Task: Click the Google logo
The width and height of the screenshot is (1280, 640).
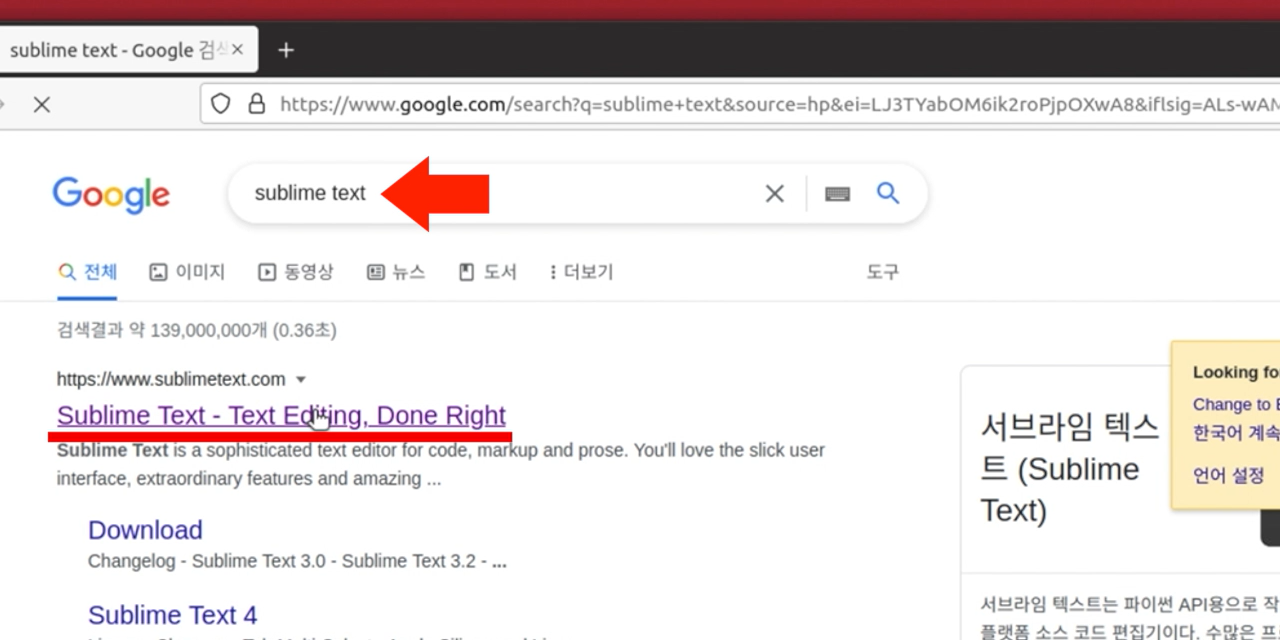Action: pyautogui.click(x=111, y=195)
